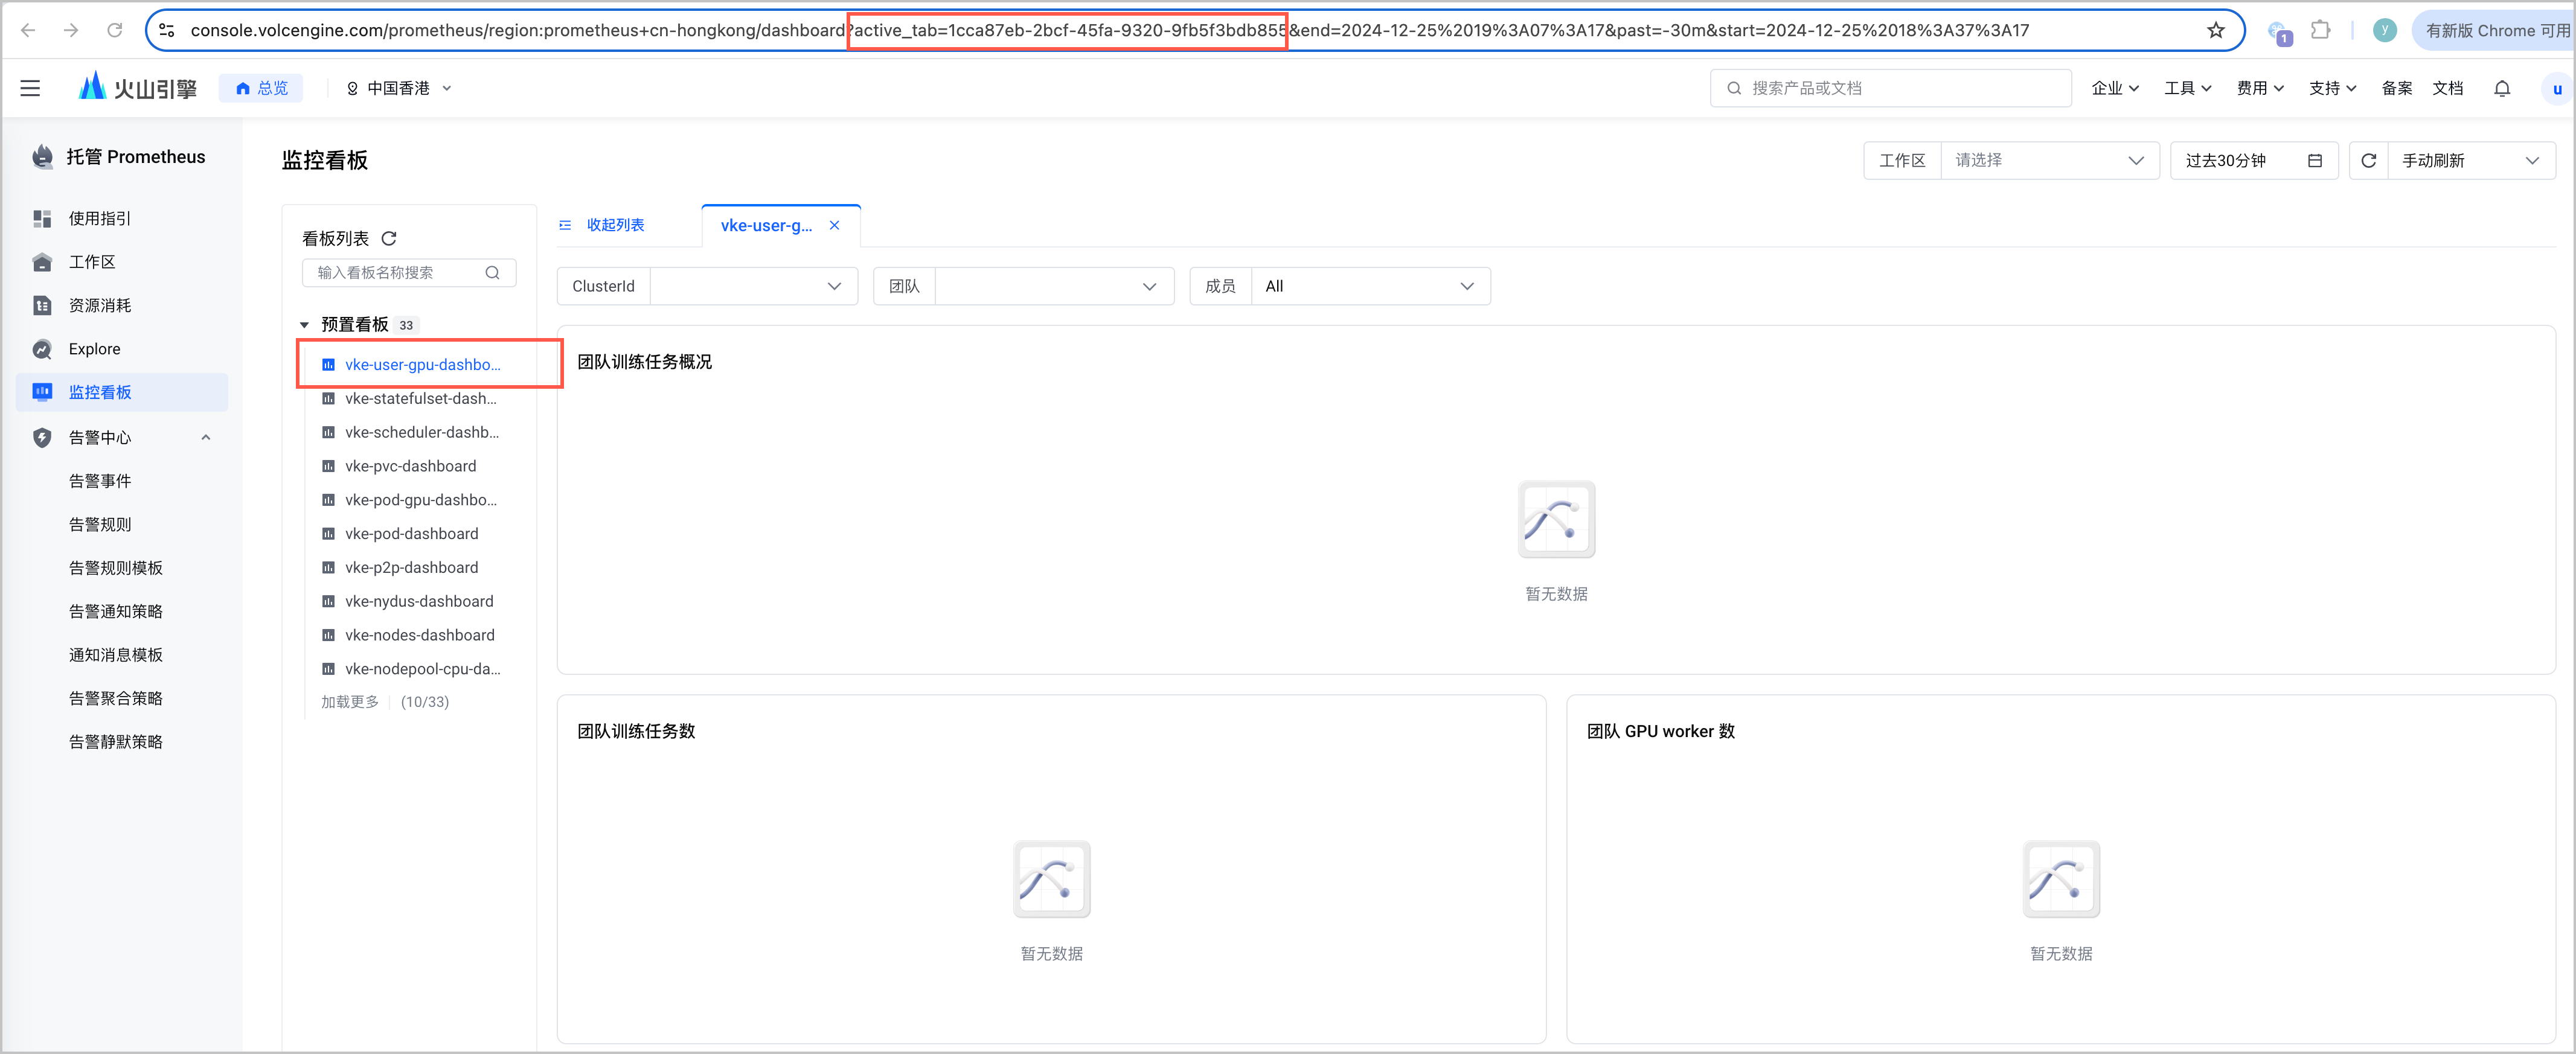Screen dimensions: 2576x1054
Task: Open the 中国香港 region selector
Action: click(399, 88)
